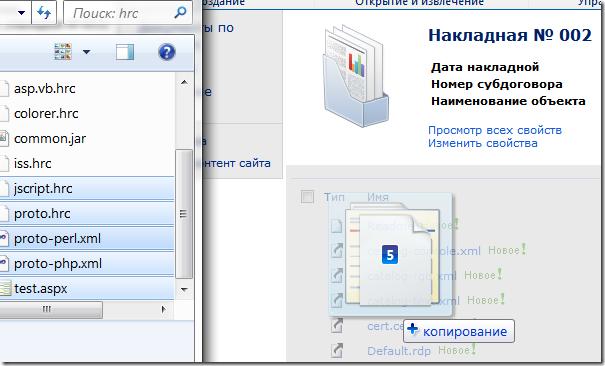Open 'Открытие и извлечение' ribbon group
The image size is (605, 366).
click(419, 3)
